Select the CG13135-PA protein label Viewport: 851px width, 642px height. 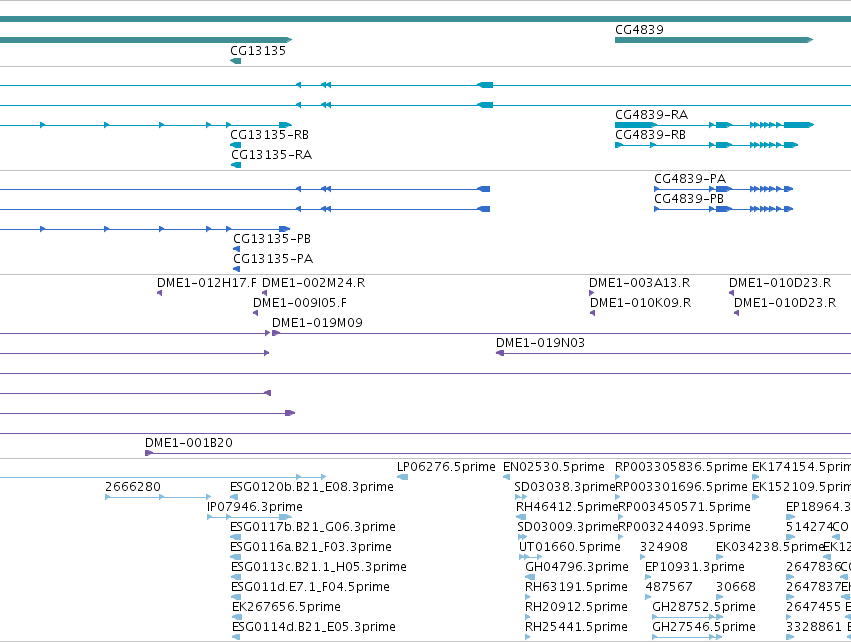pyautogui.click(x=273, y=259)
